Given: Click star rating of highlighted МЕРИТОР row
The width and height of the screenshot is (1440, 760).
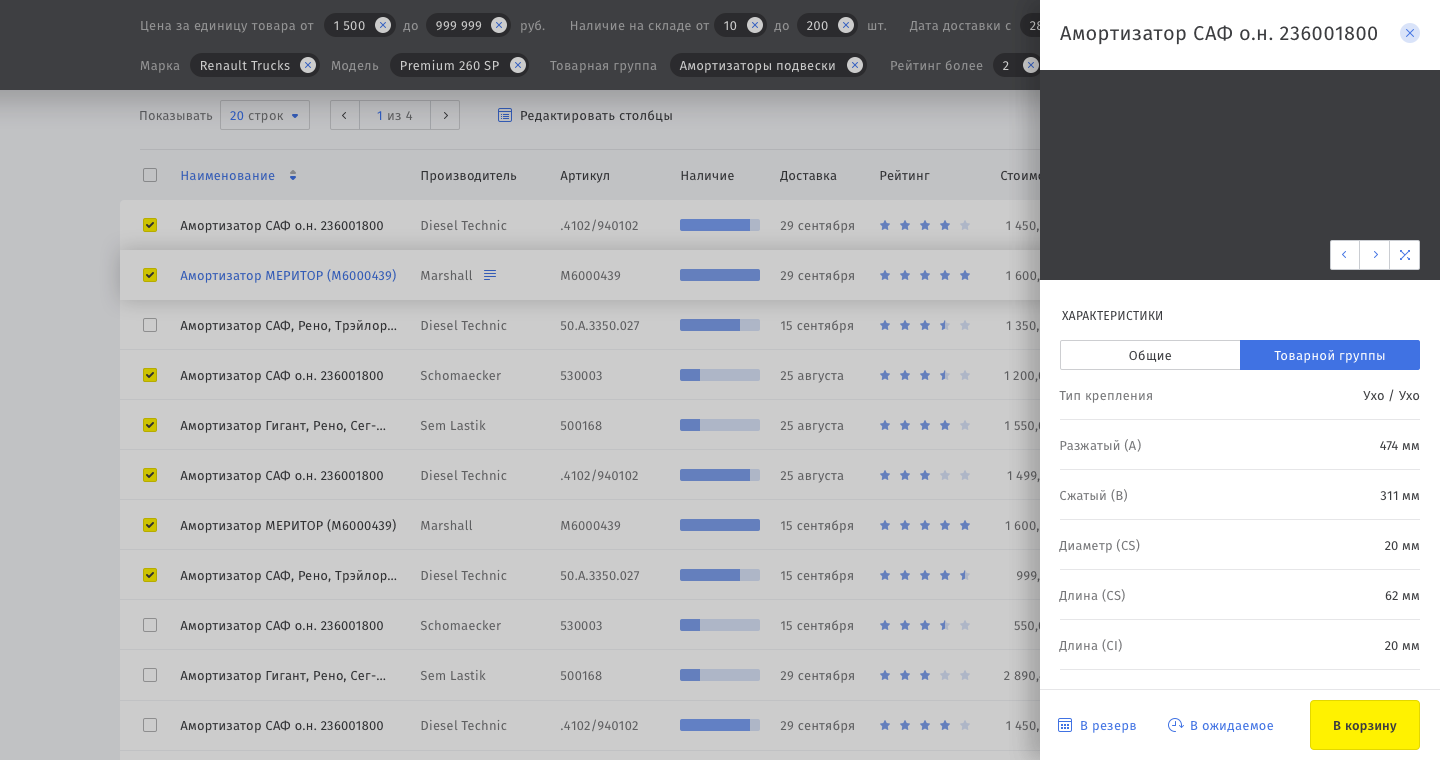Looking at the screenshot, I should pyautogui.click(x=925, y=275).
